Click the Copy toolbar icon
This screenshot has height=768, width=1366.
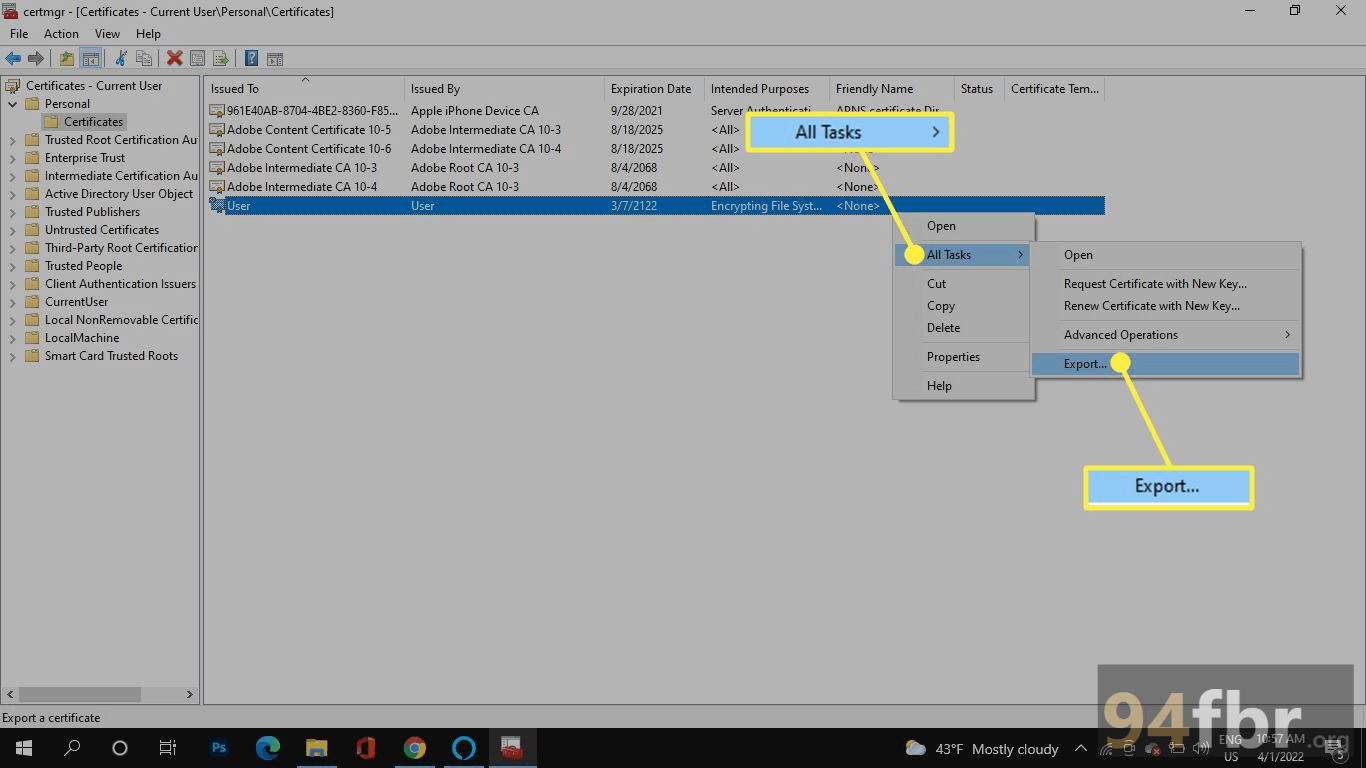[x=144, y=59]
